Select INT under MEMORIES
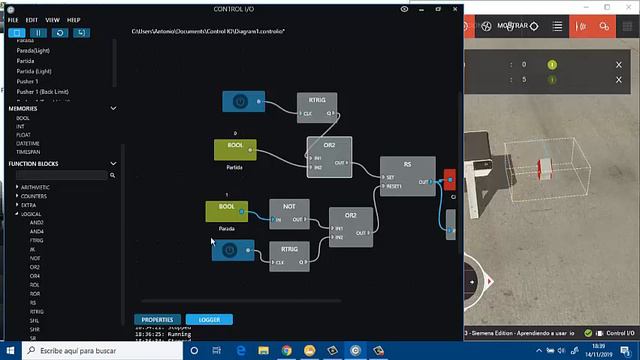The height and width of the screenshot is (360, 640). pyautogui.click(x=20, y=127)
